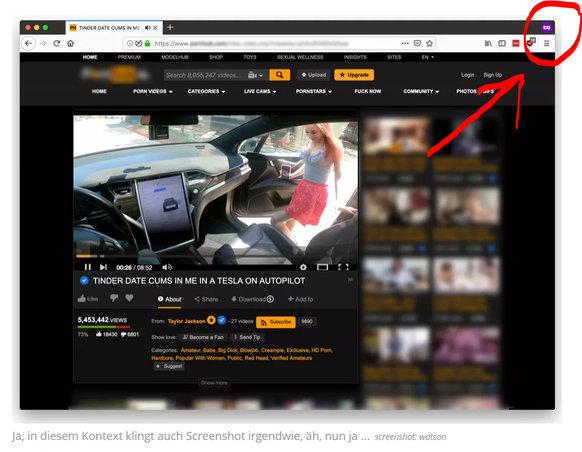
Task: Expand details with Show more
Action: pyautogui.click(x=214, y=383)
